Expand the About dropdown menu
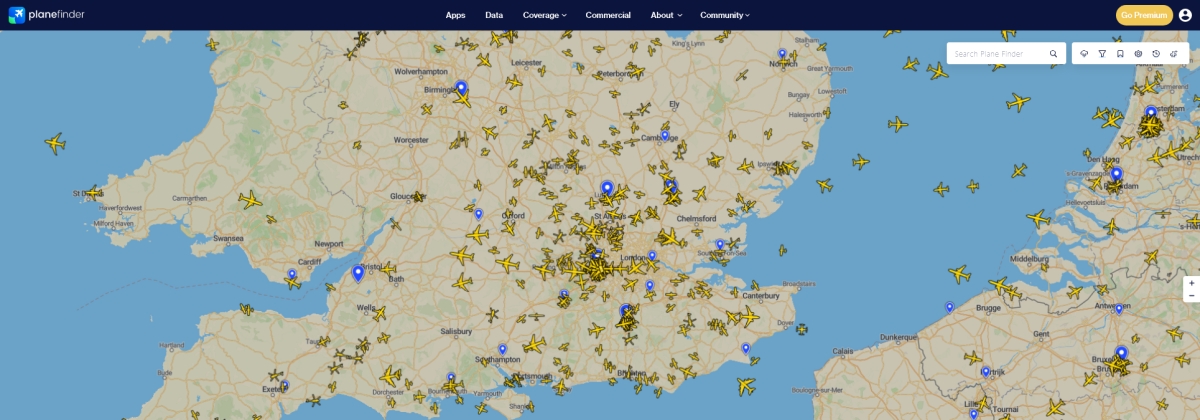1200x420 pixels. coord(666,15)
